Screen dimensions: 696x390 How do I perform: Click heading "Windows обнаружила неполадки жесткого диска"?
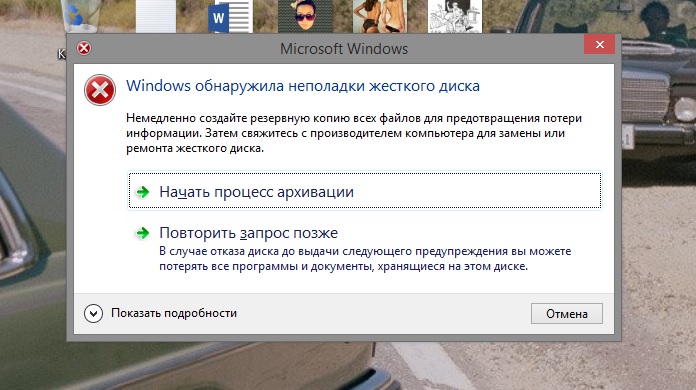303,86
